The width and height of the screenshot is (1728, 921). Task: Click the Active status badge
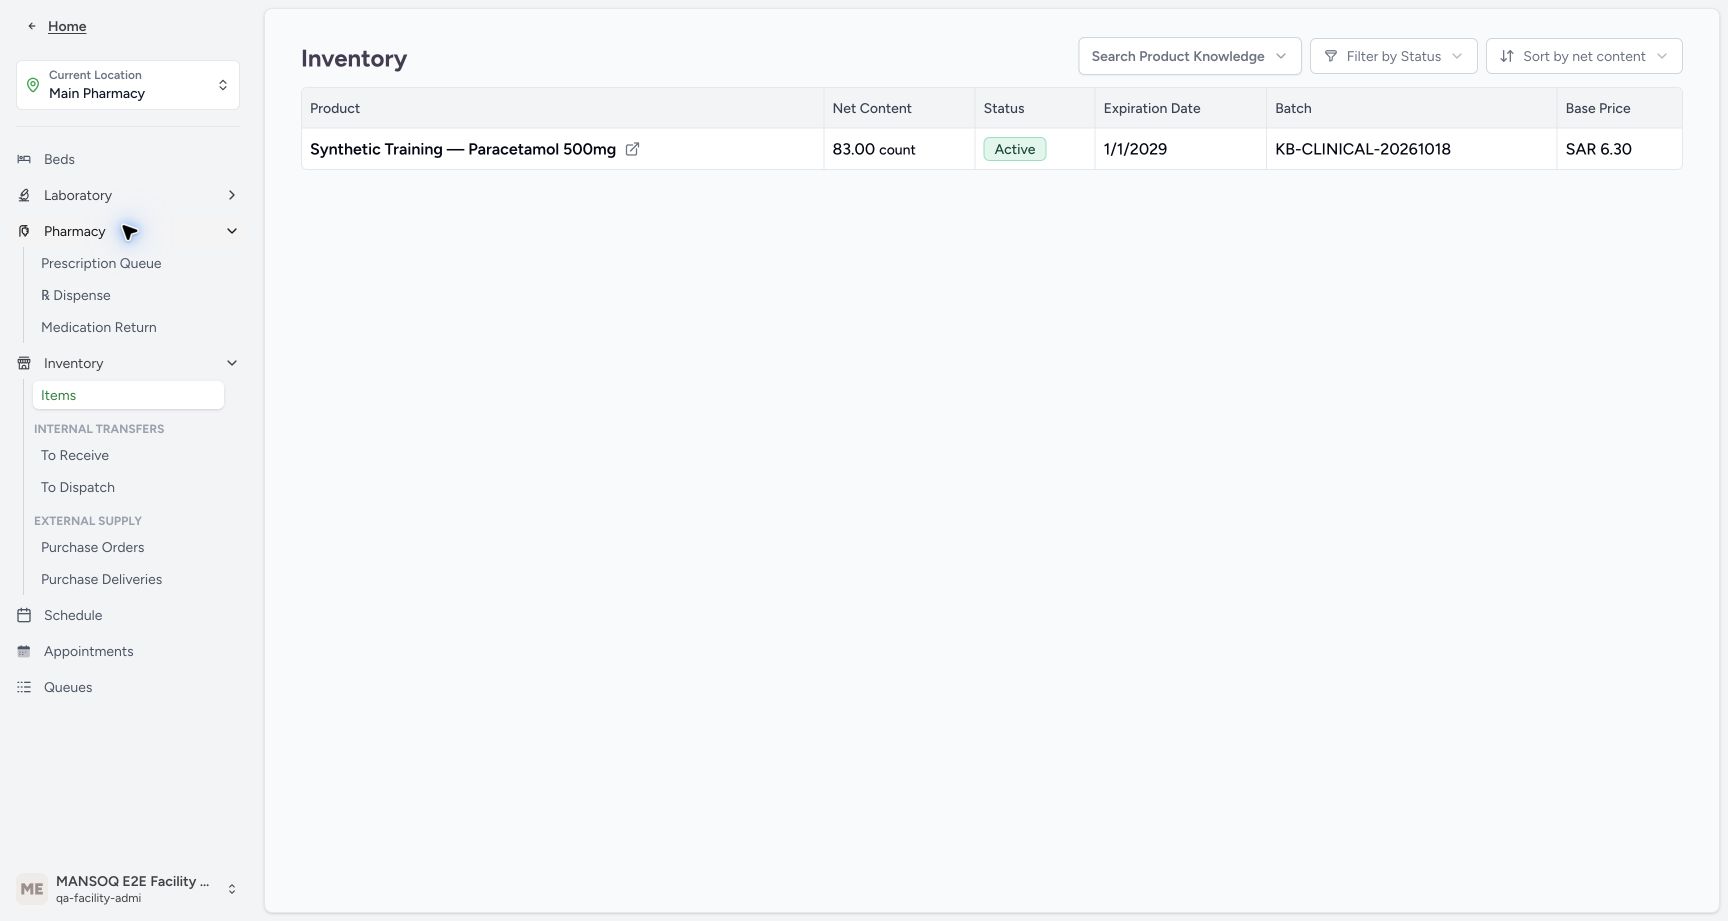(x=1014, y=149)
